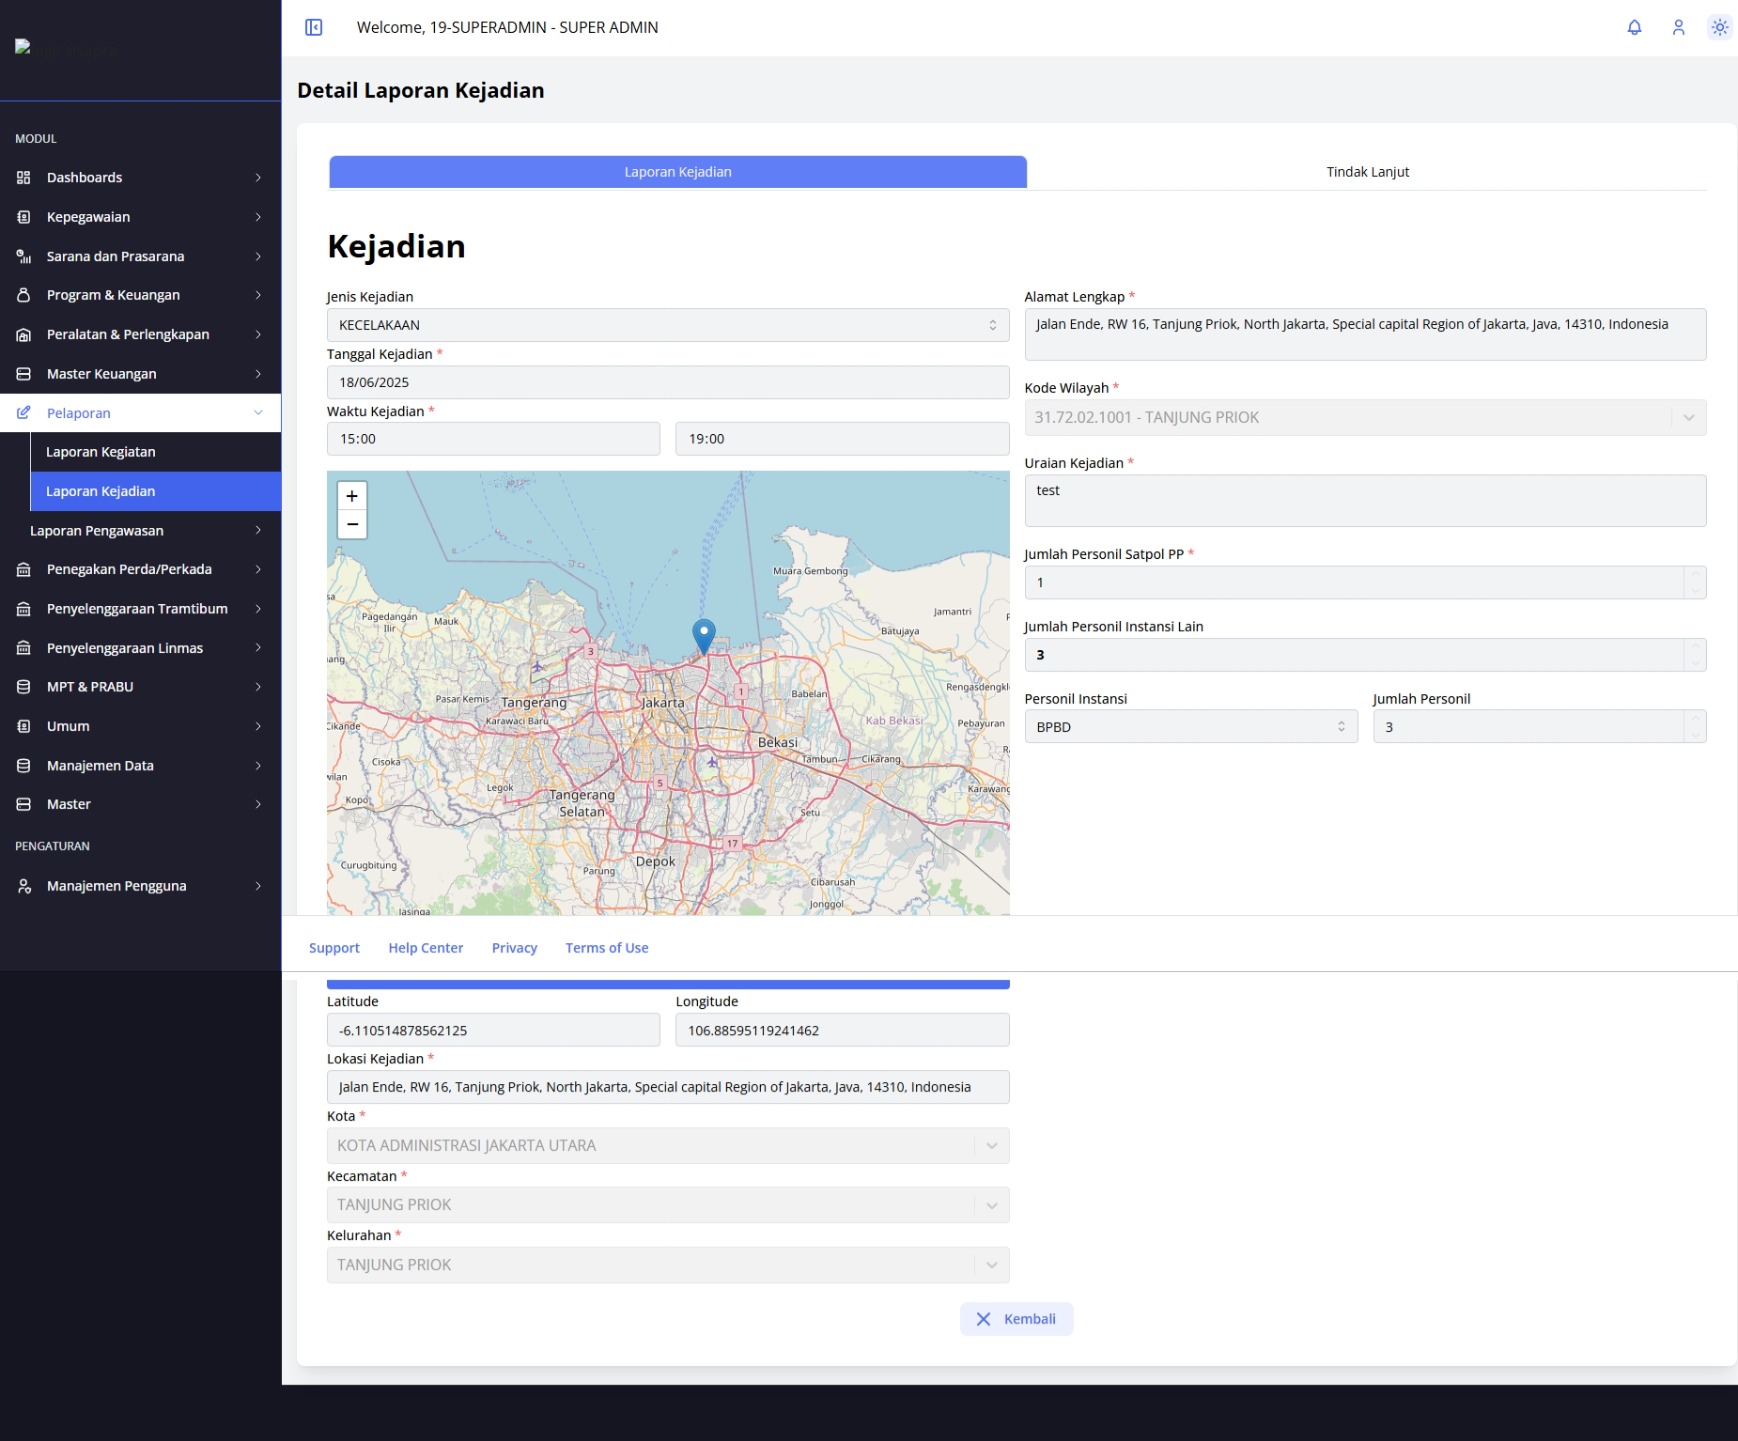Click the Manajemen Pengguna user icon

pos(24,886)
